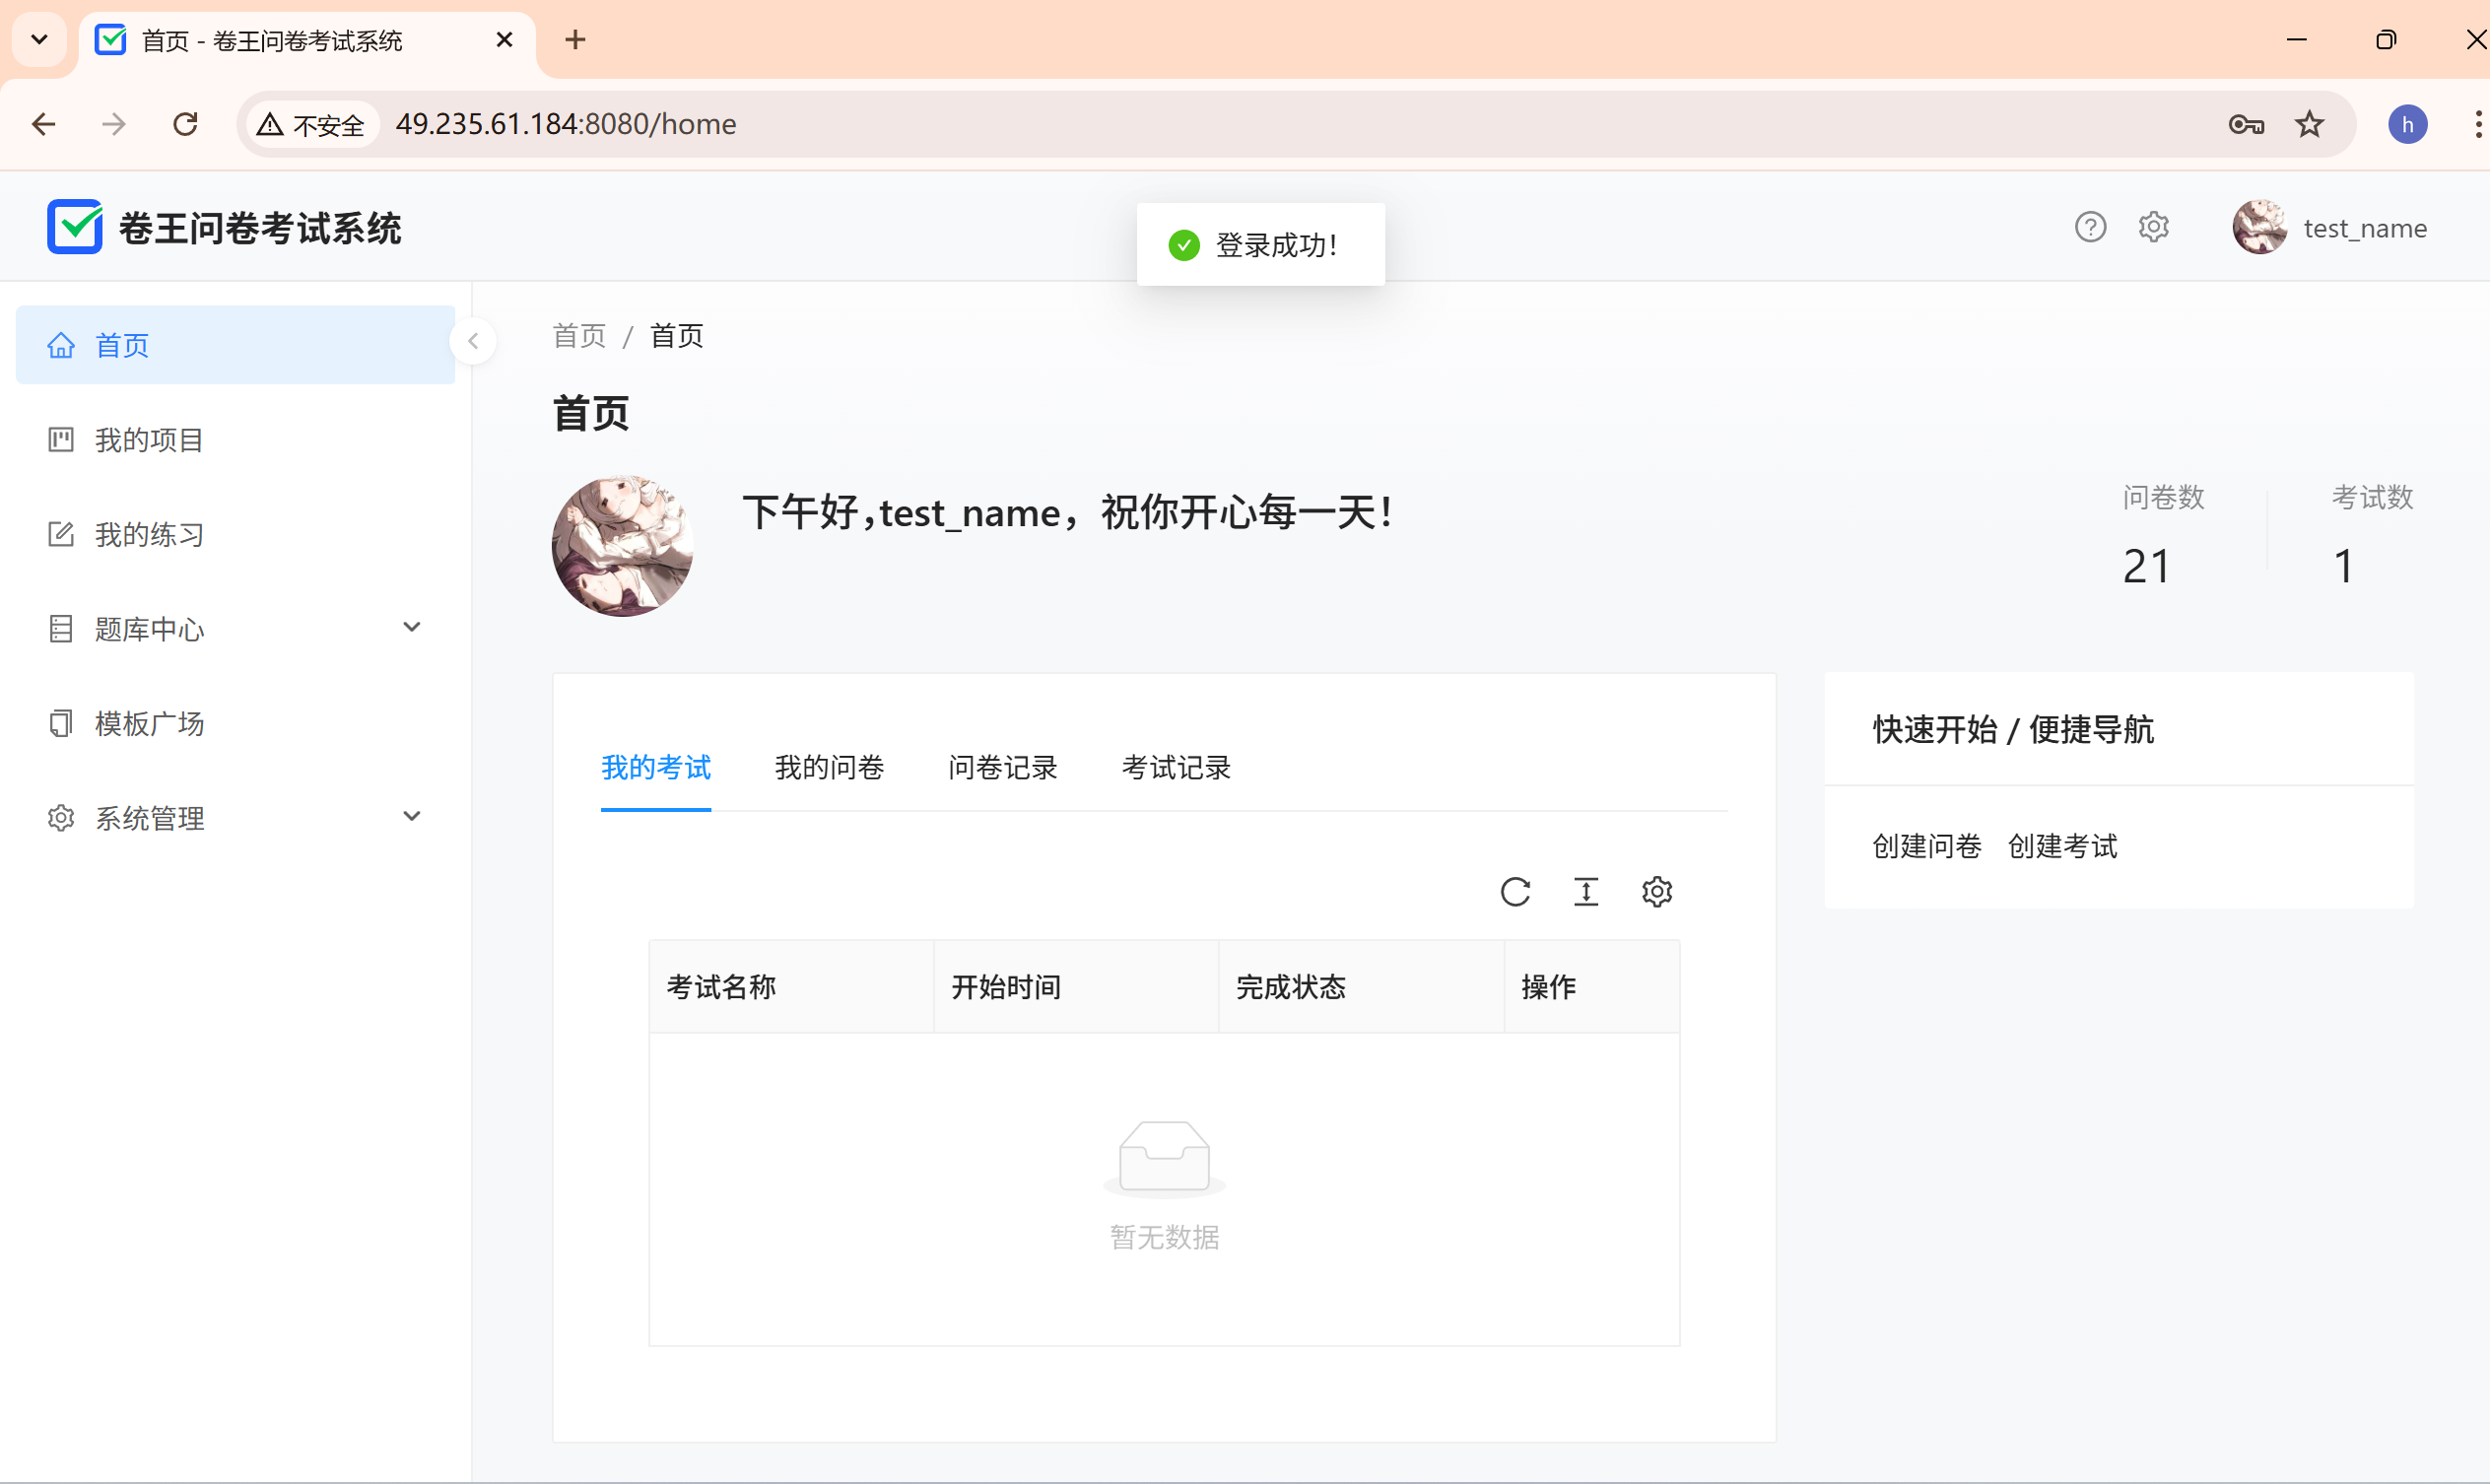Click 创建问卷 quick link

(x=1926, y=846)
